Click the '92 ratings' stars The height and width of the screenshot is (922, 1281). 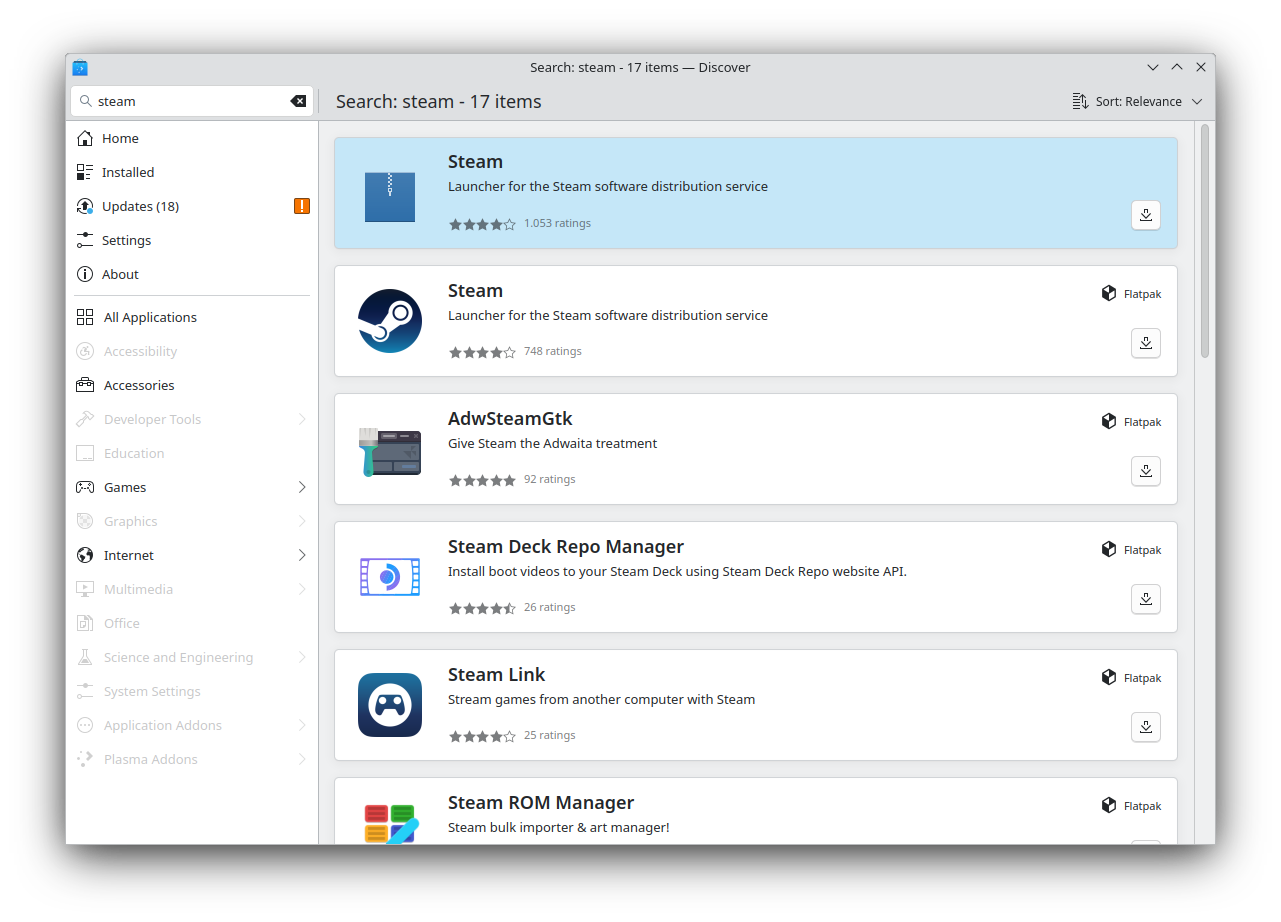point(482,480)
